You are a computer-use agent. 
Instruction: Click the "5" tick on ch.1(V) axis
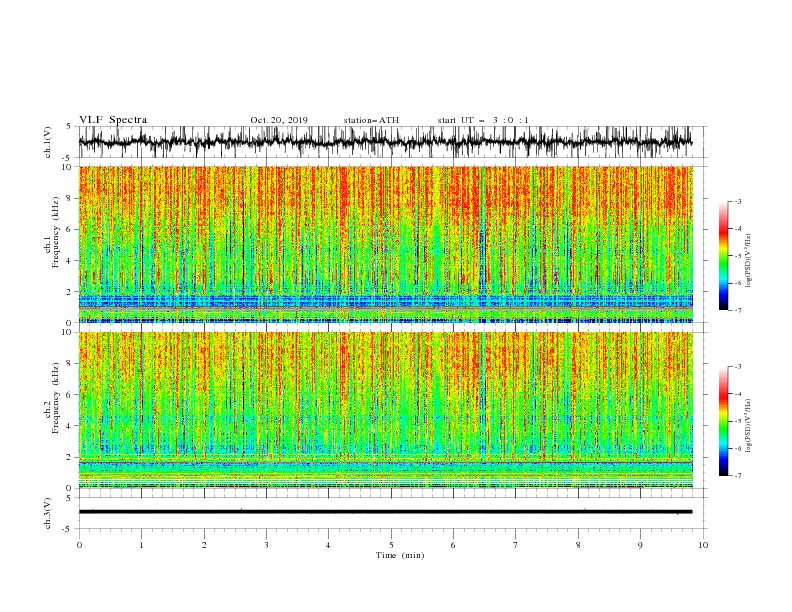click(x=70, y=126)
